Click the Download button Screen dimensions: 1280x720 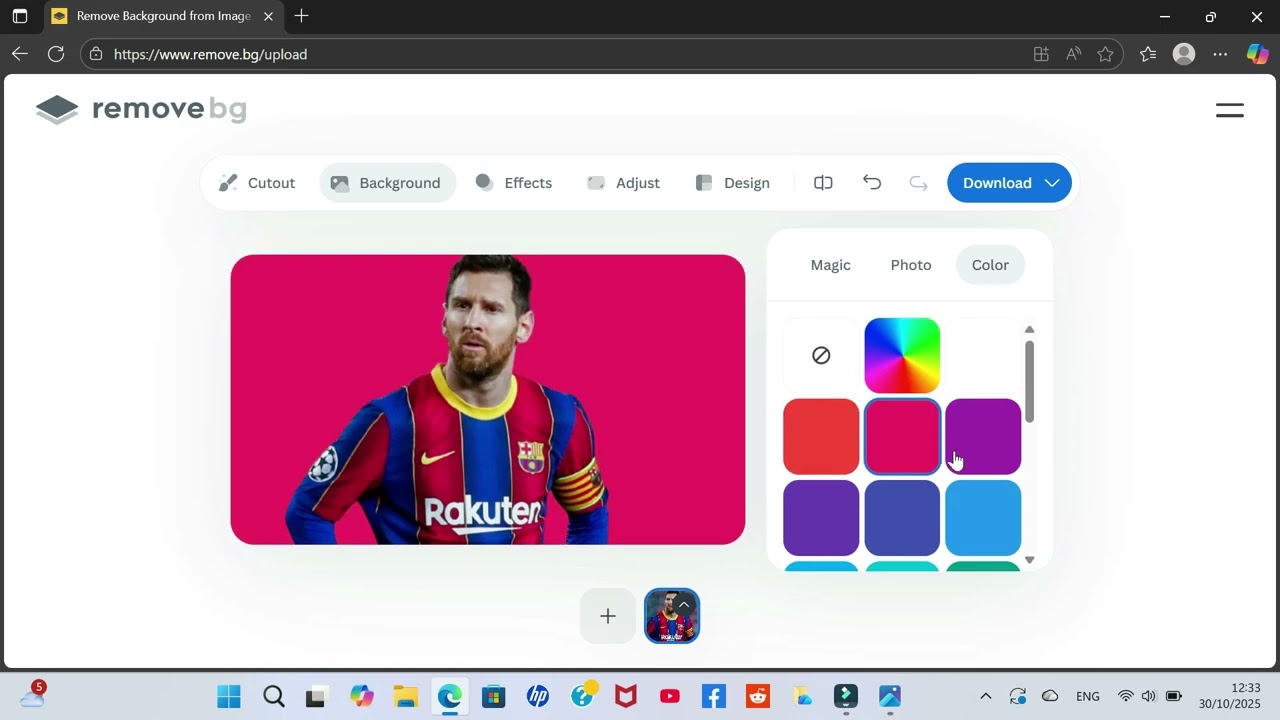tap(1009, 183)
